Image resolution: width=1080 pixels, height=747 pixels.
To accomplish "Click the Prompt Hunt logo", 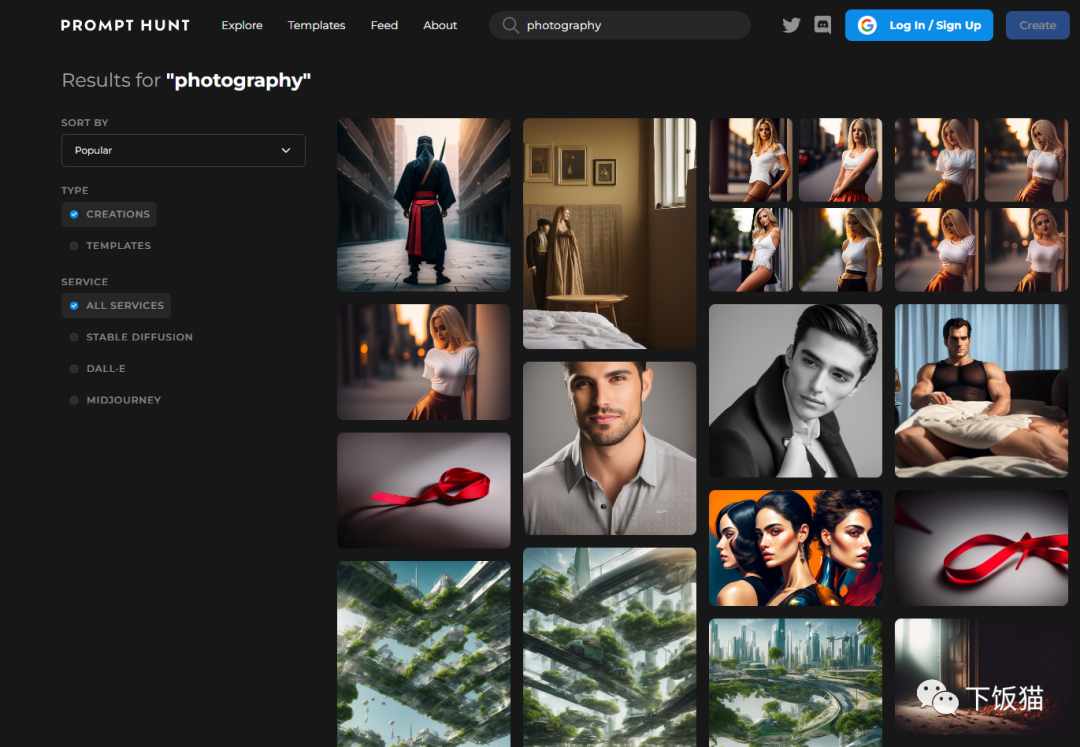I will (x=125, y=25).
